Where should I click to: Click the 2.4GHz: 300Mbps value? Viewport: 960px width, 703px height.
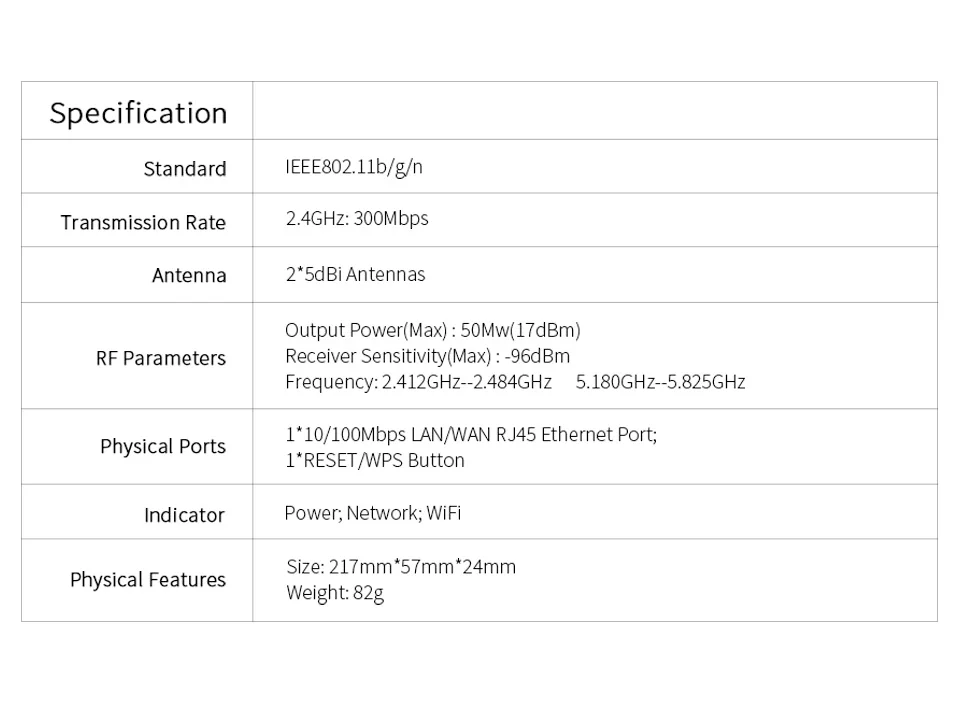357,219
